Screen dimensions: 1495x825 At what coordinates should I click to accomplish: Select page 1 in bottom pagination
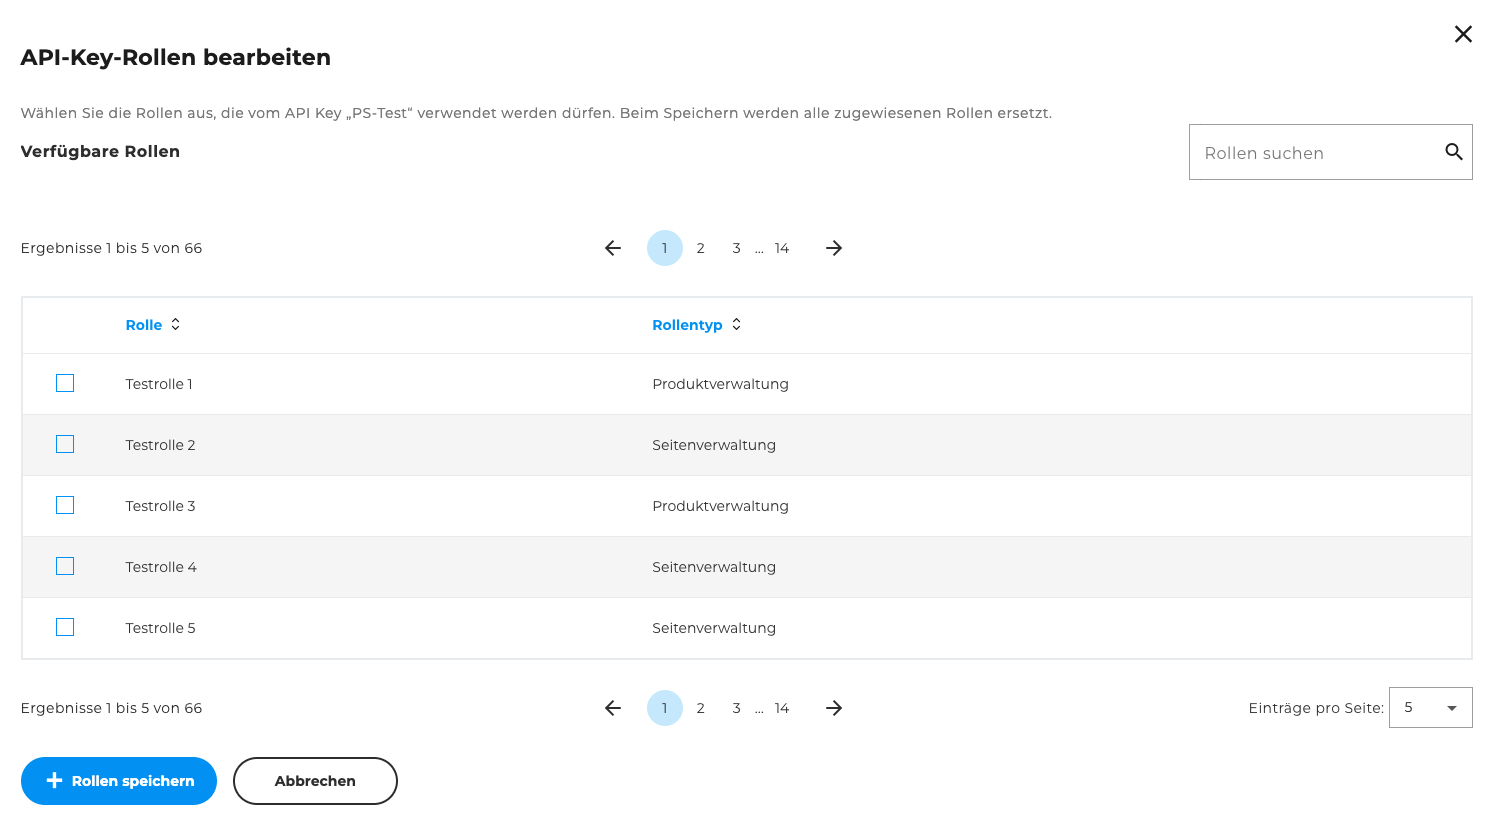tap(665, 708)
